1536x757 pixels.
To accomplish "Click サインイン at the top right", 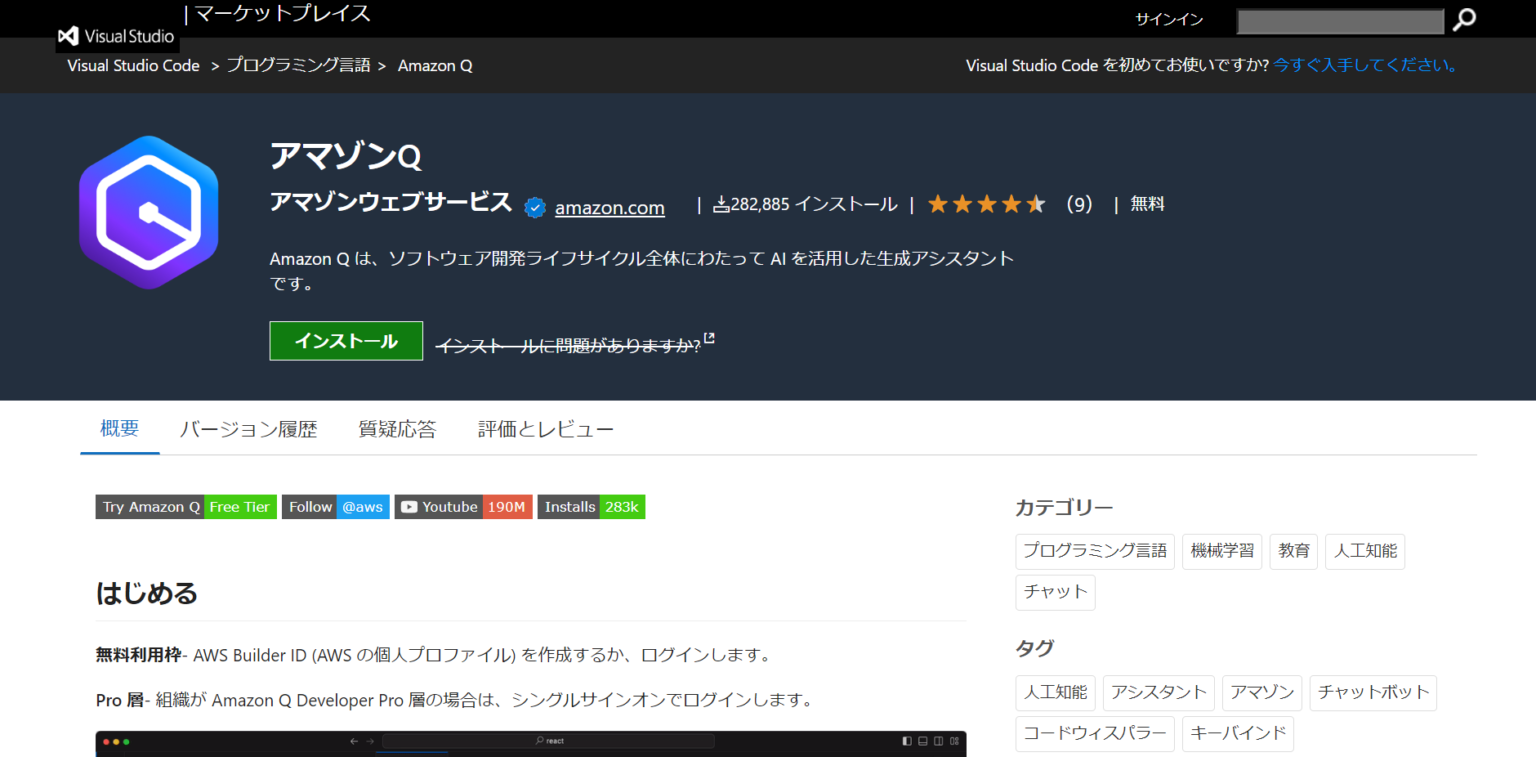I will tap(1168, 18).
